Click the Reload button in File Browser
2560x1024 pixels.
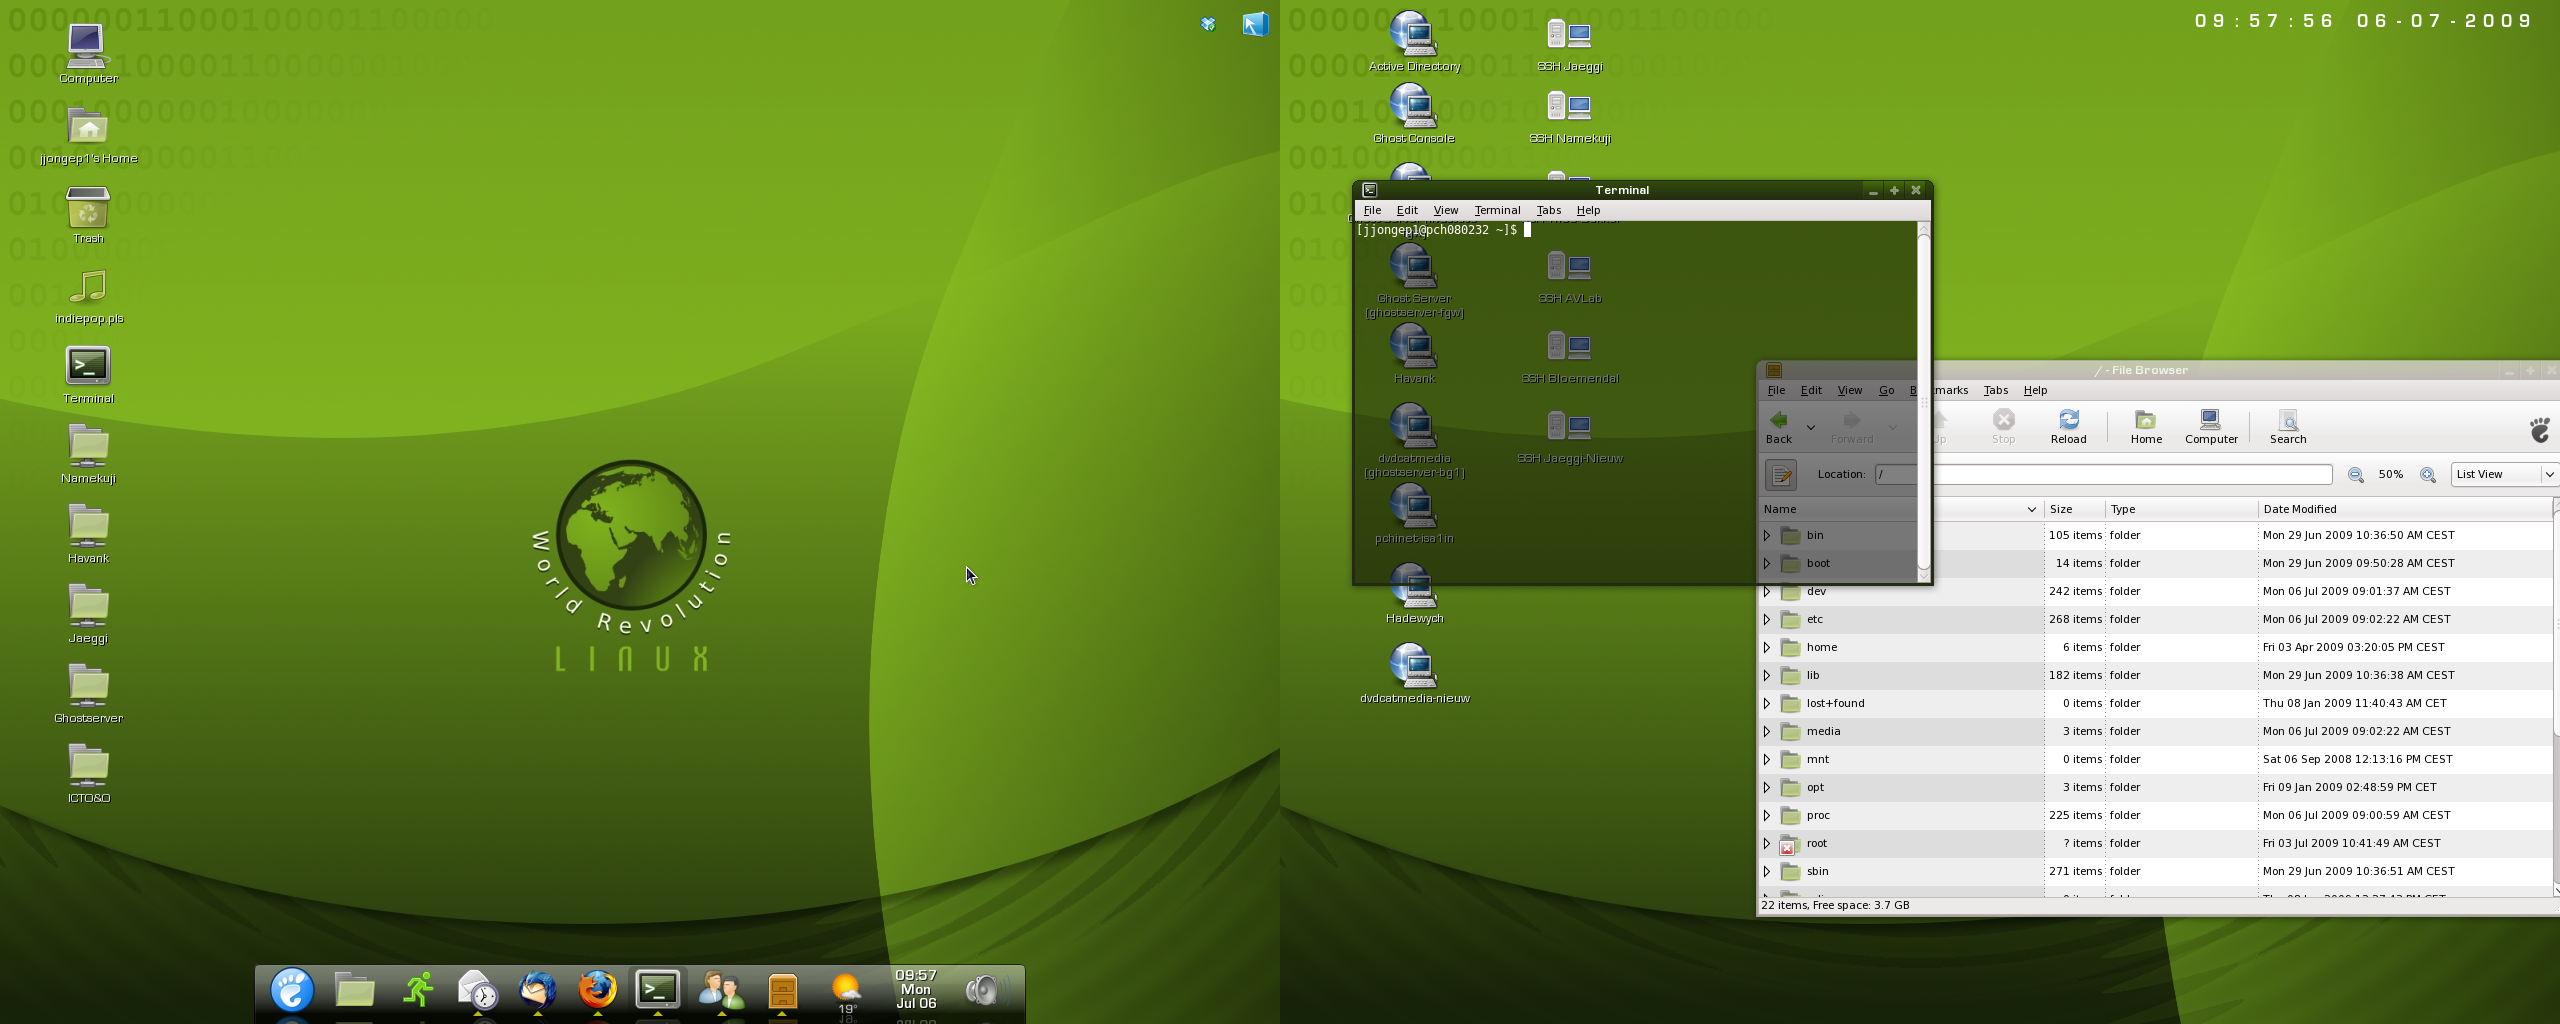point(2068,426)
